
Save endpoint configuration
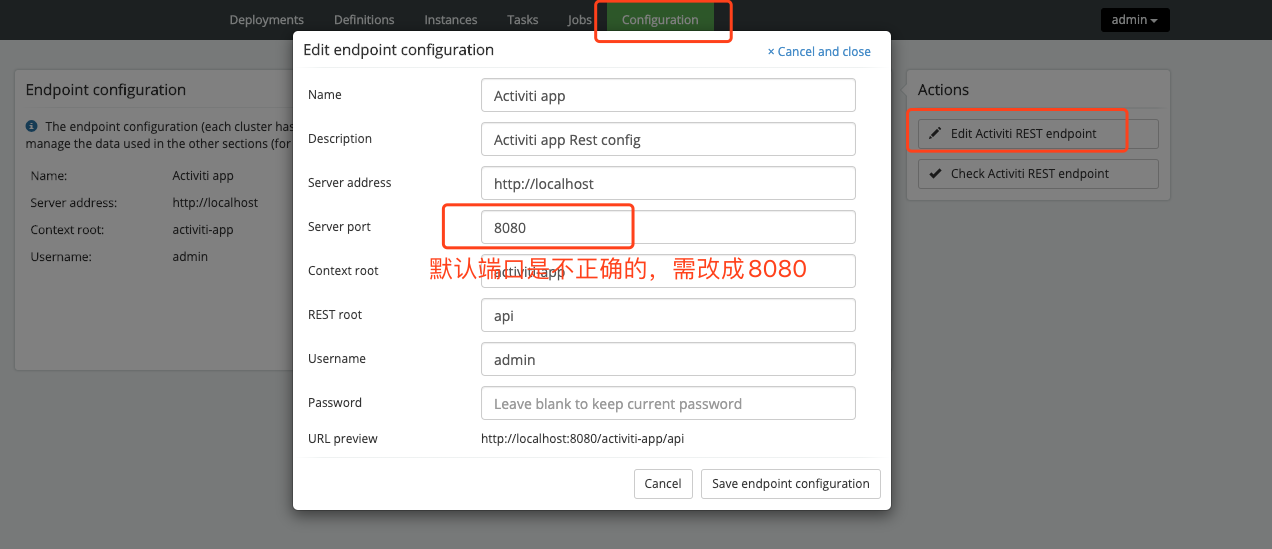[791, 483]
